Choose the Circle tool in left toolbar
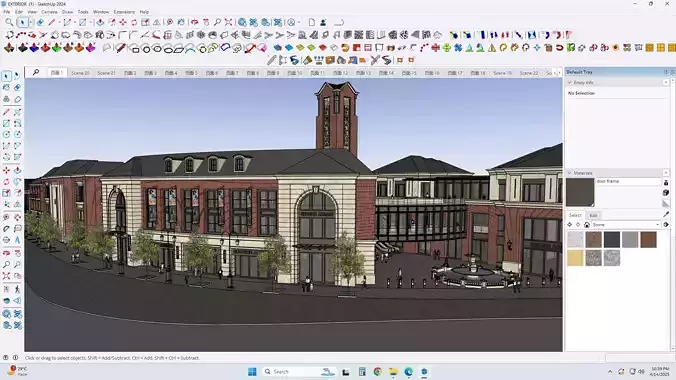The width and height of the screenshot is (676, 380). point(6,135)
